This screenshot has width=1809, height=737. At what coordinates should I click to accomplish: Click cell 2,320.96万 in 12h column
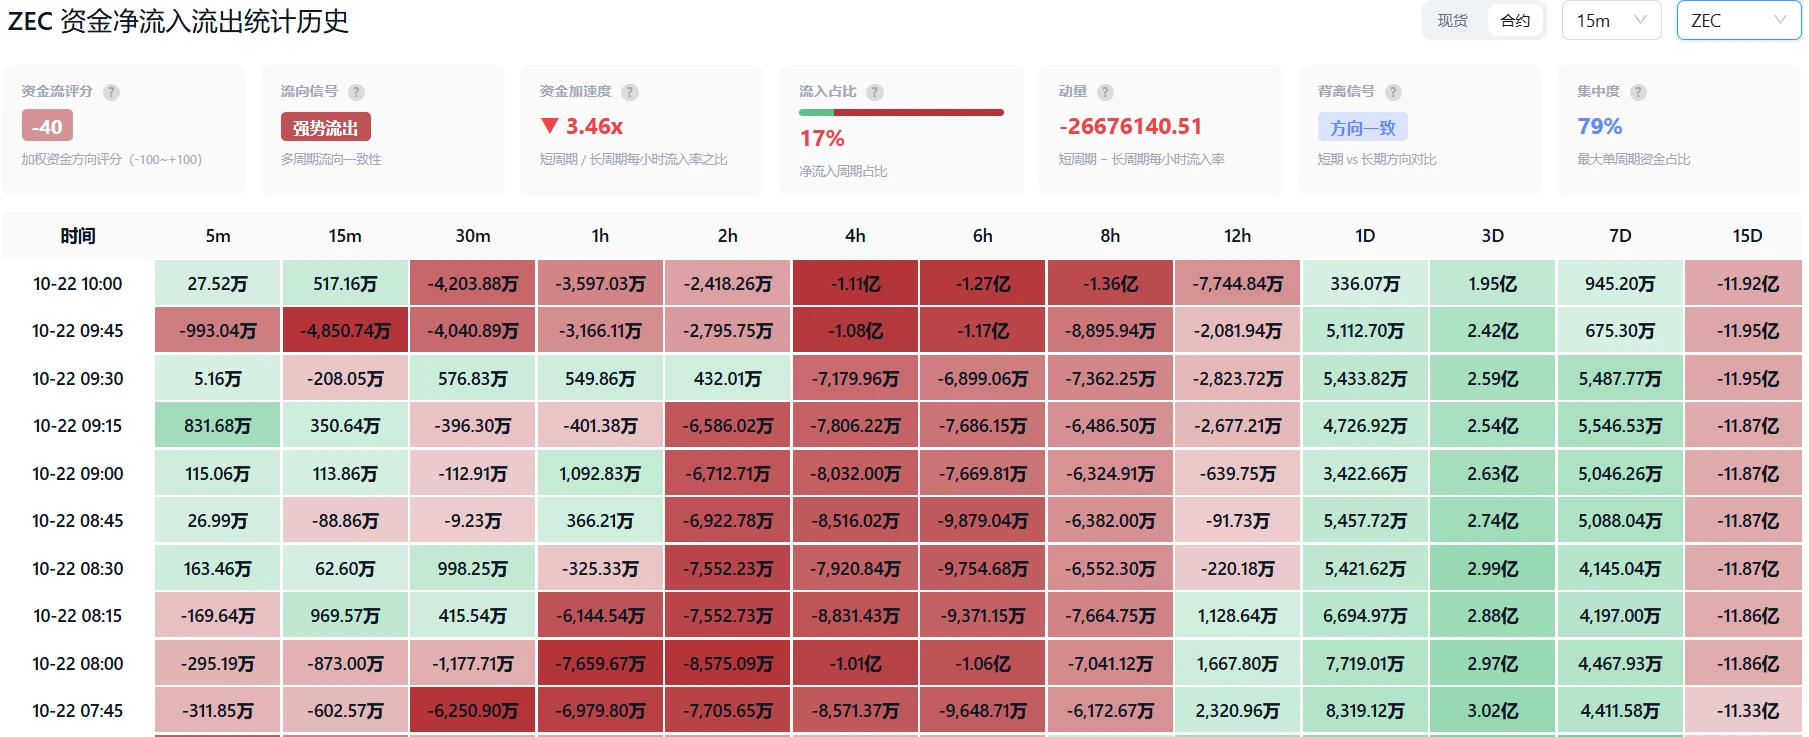tap(1238, 711)
